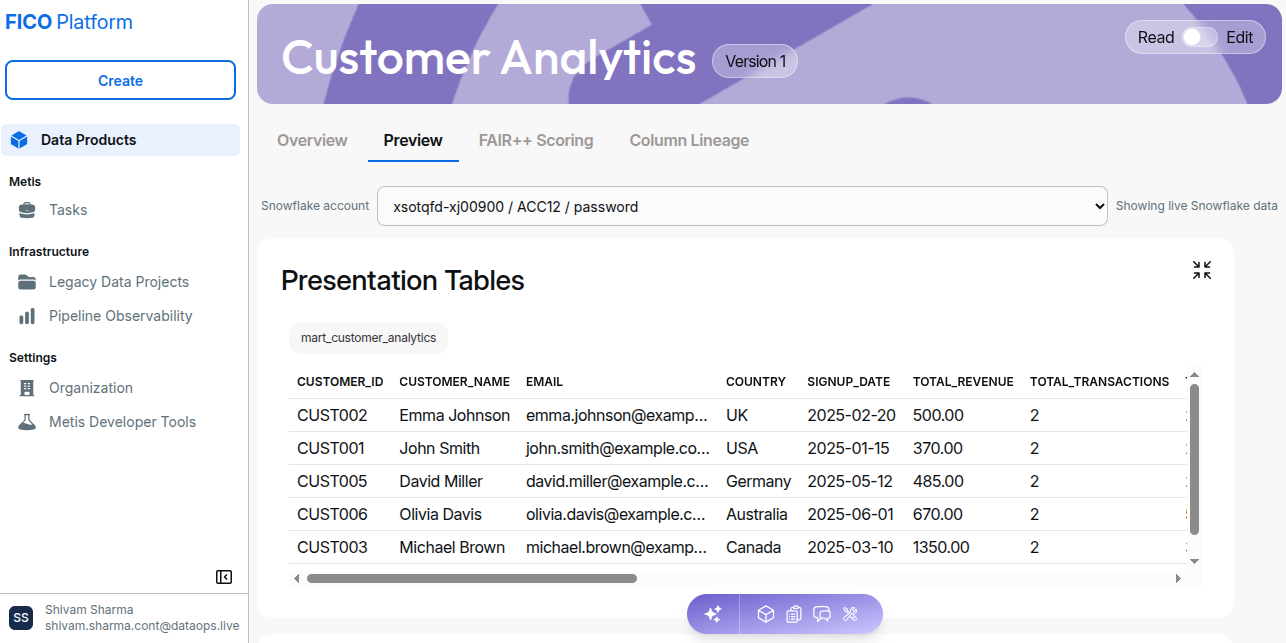Open the FAIR++ Scoring tab
Screen dimensions: 1286x643
(536, 141)
